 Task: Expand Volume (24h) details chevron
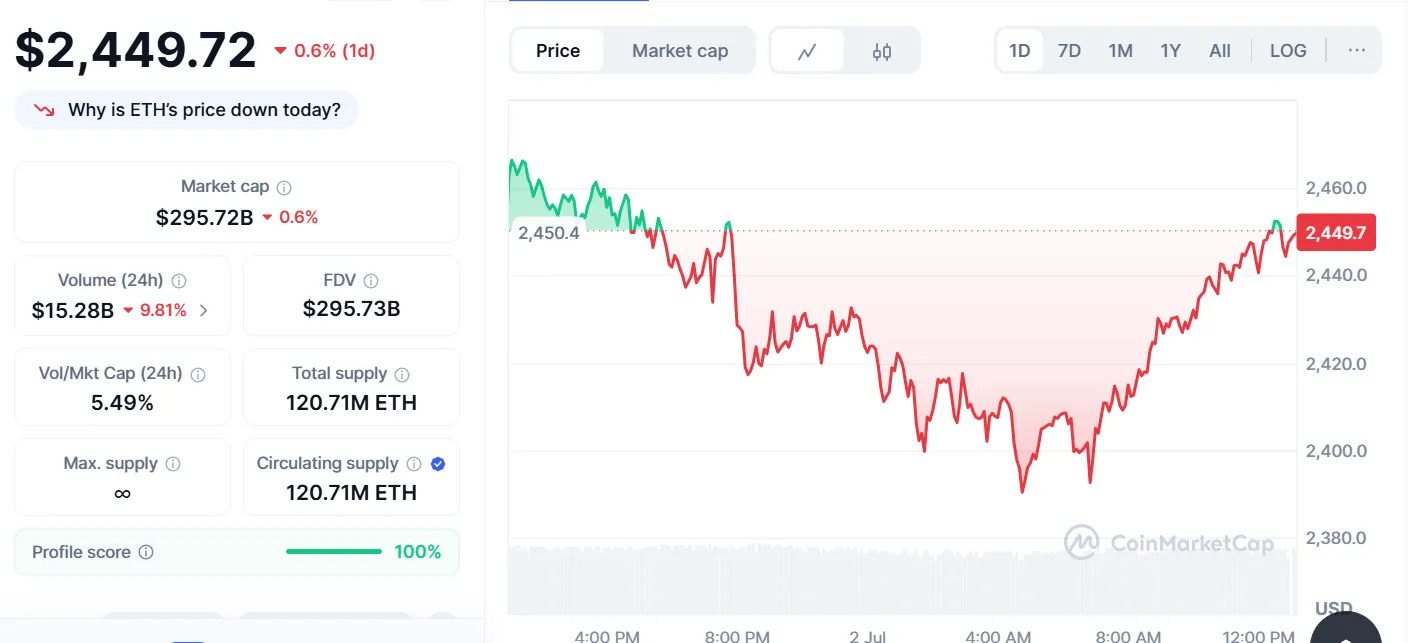pos(204,310)
